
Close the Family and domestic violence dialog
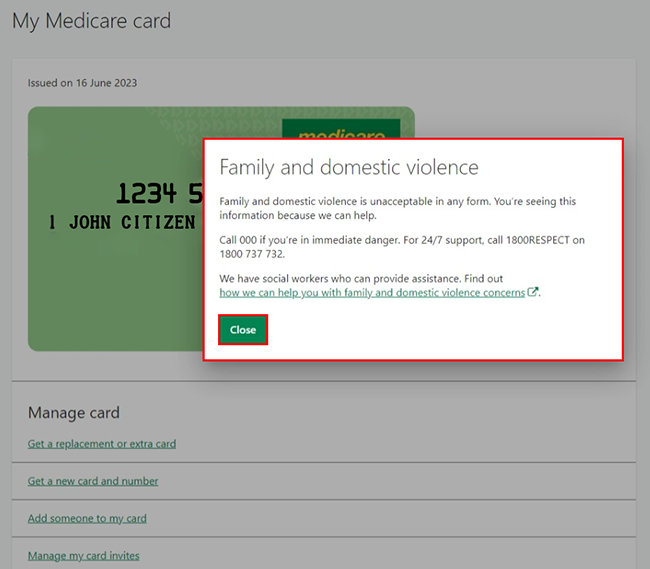click(x=243, y=330)
